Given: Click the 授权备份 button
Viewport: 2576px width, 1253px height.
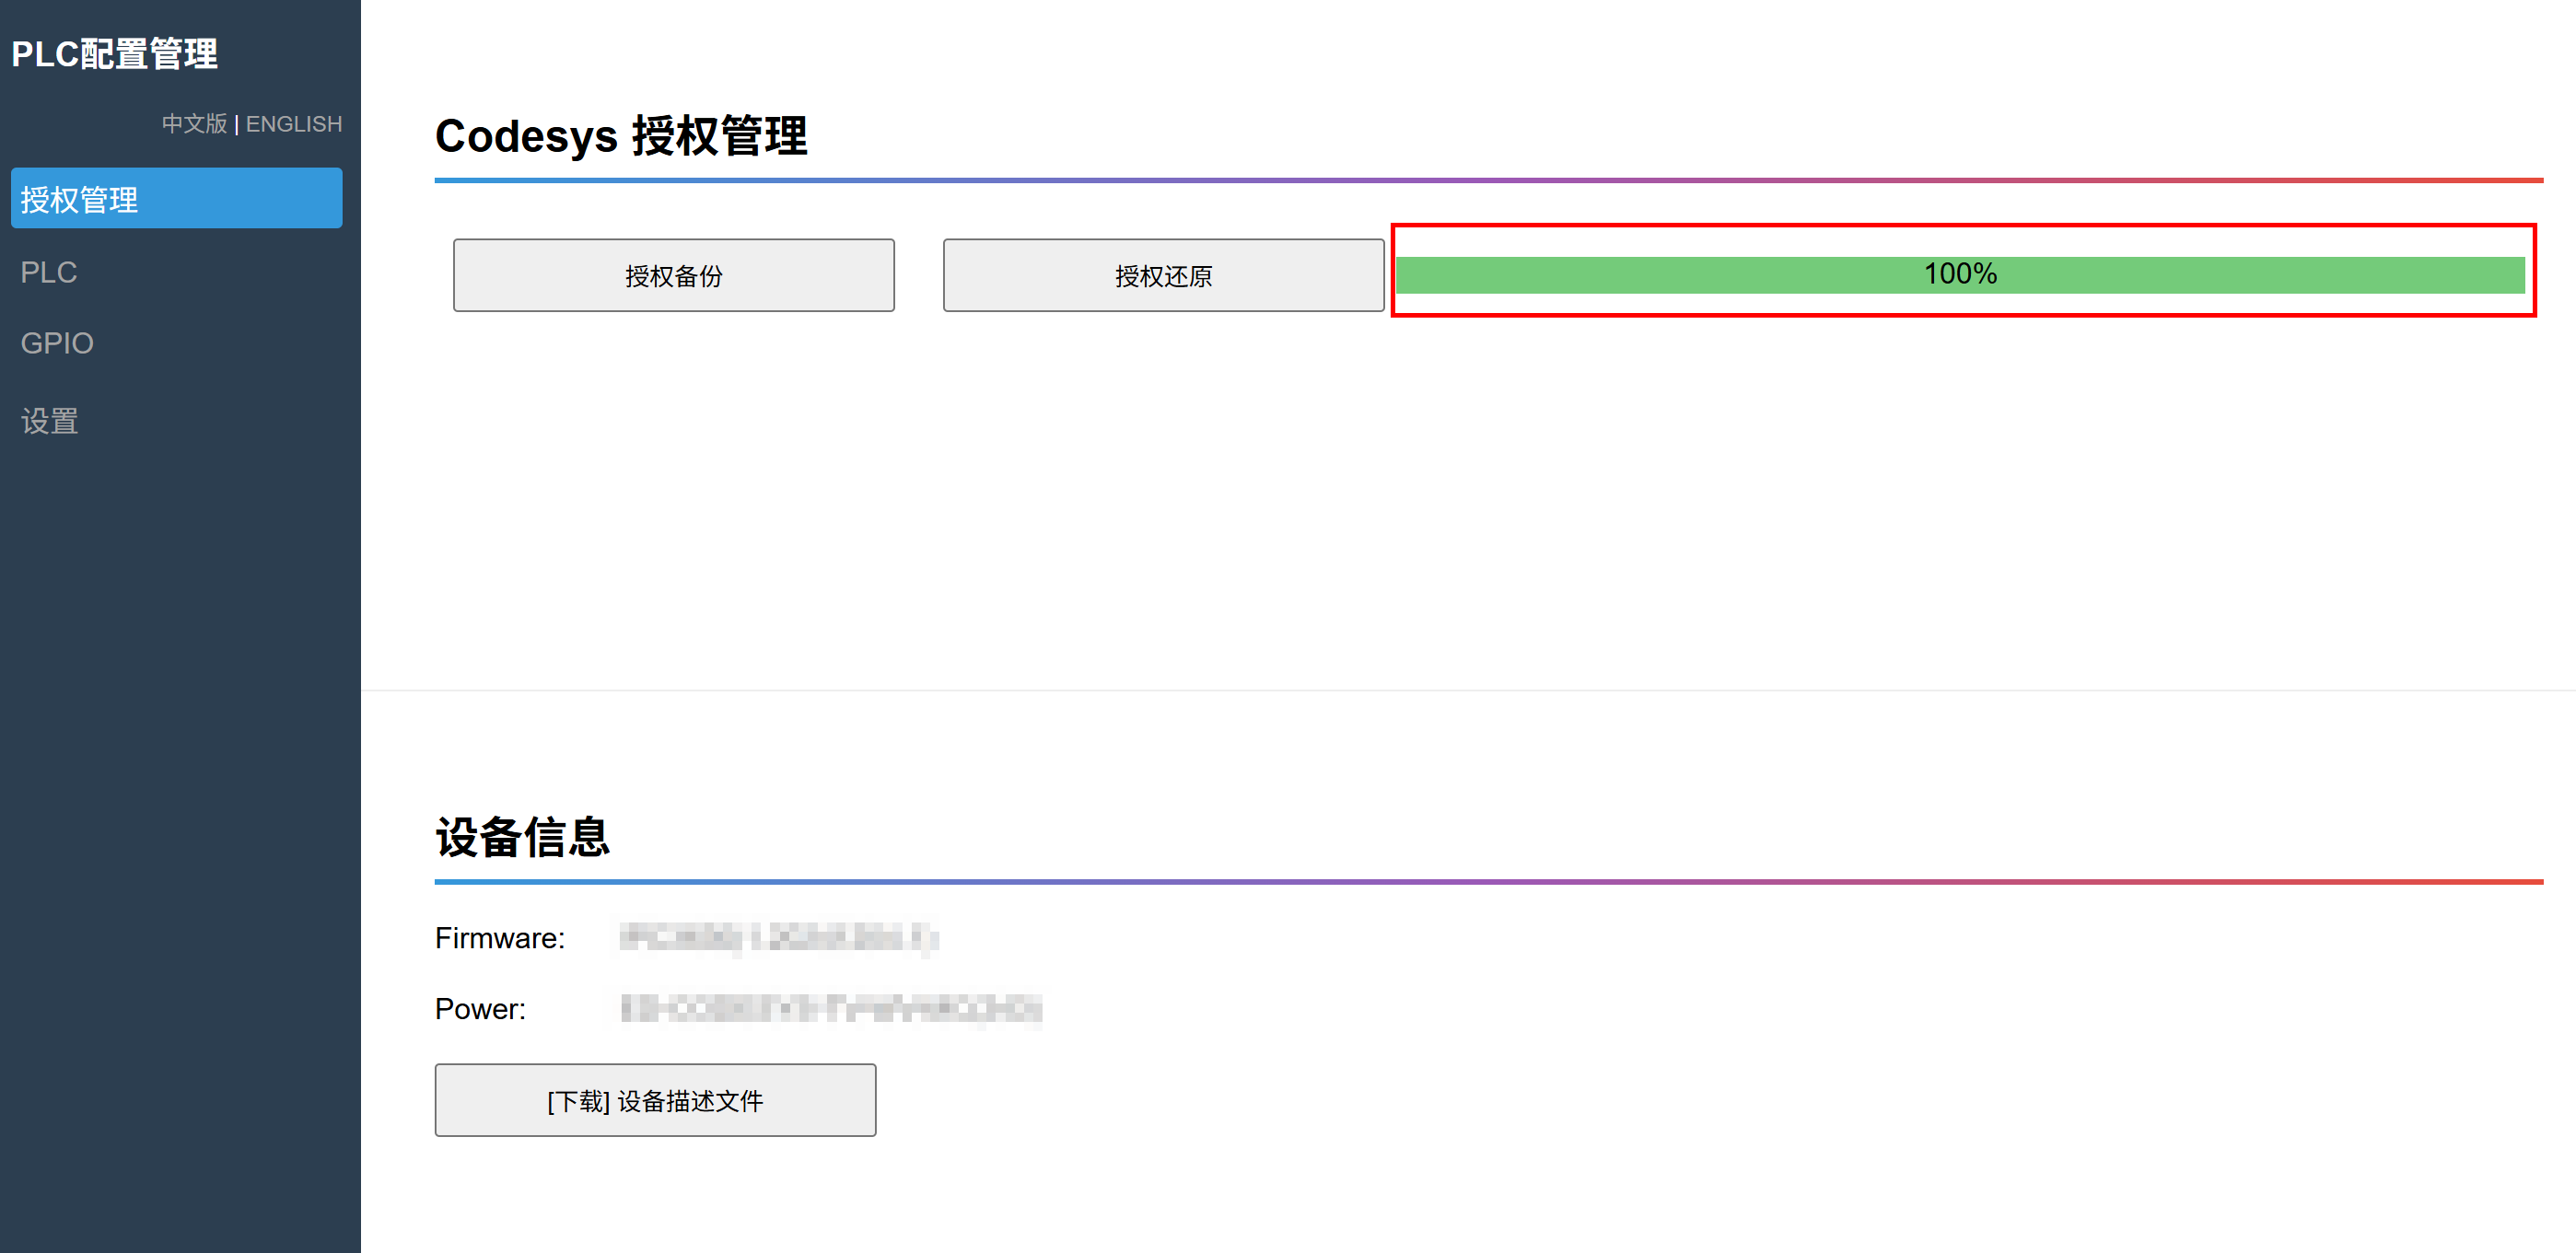Looking at the screenshot, I should point(673,276).
